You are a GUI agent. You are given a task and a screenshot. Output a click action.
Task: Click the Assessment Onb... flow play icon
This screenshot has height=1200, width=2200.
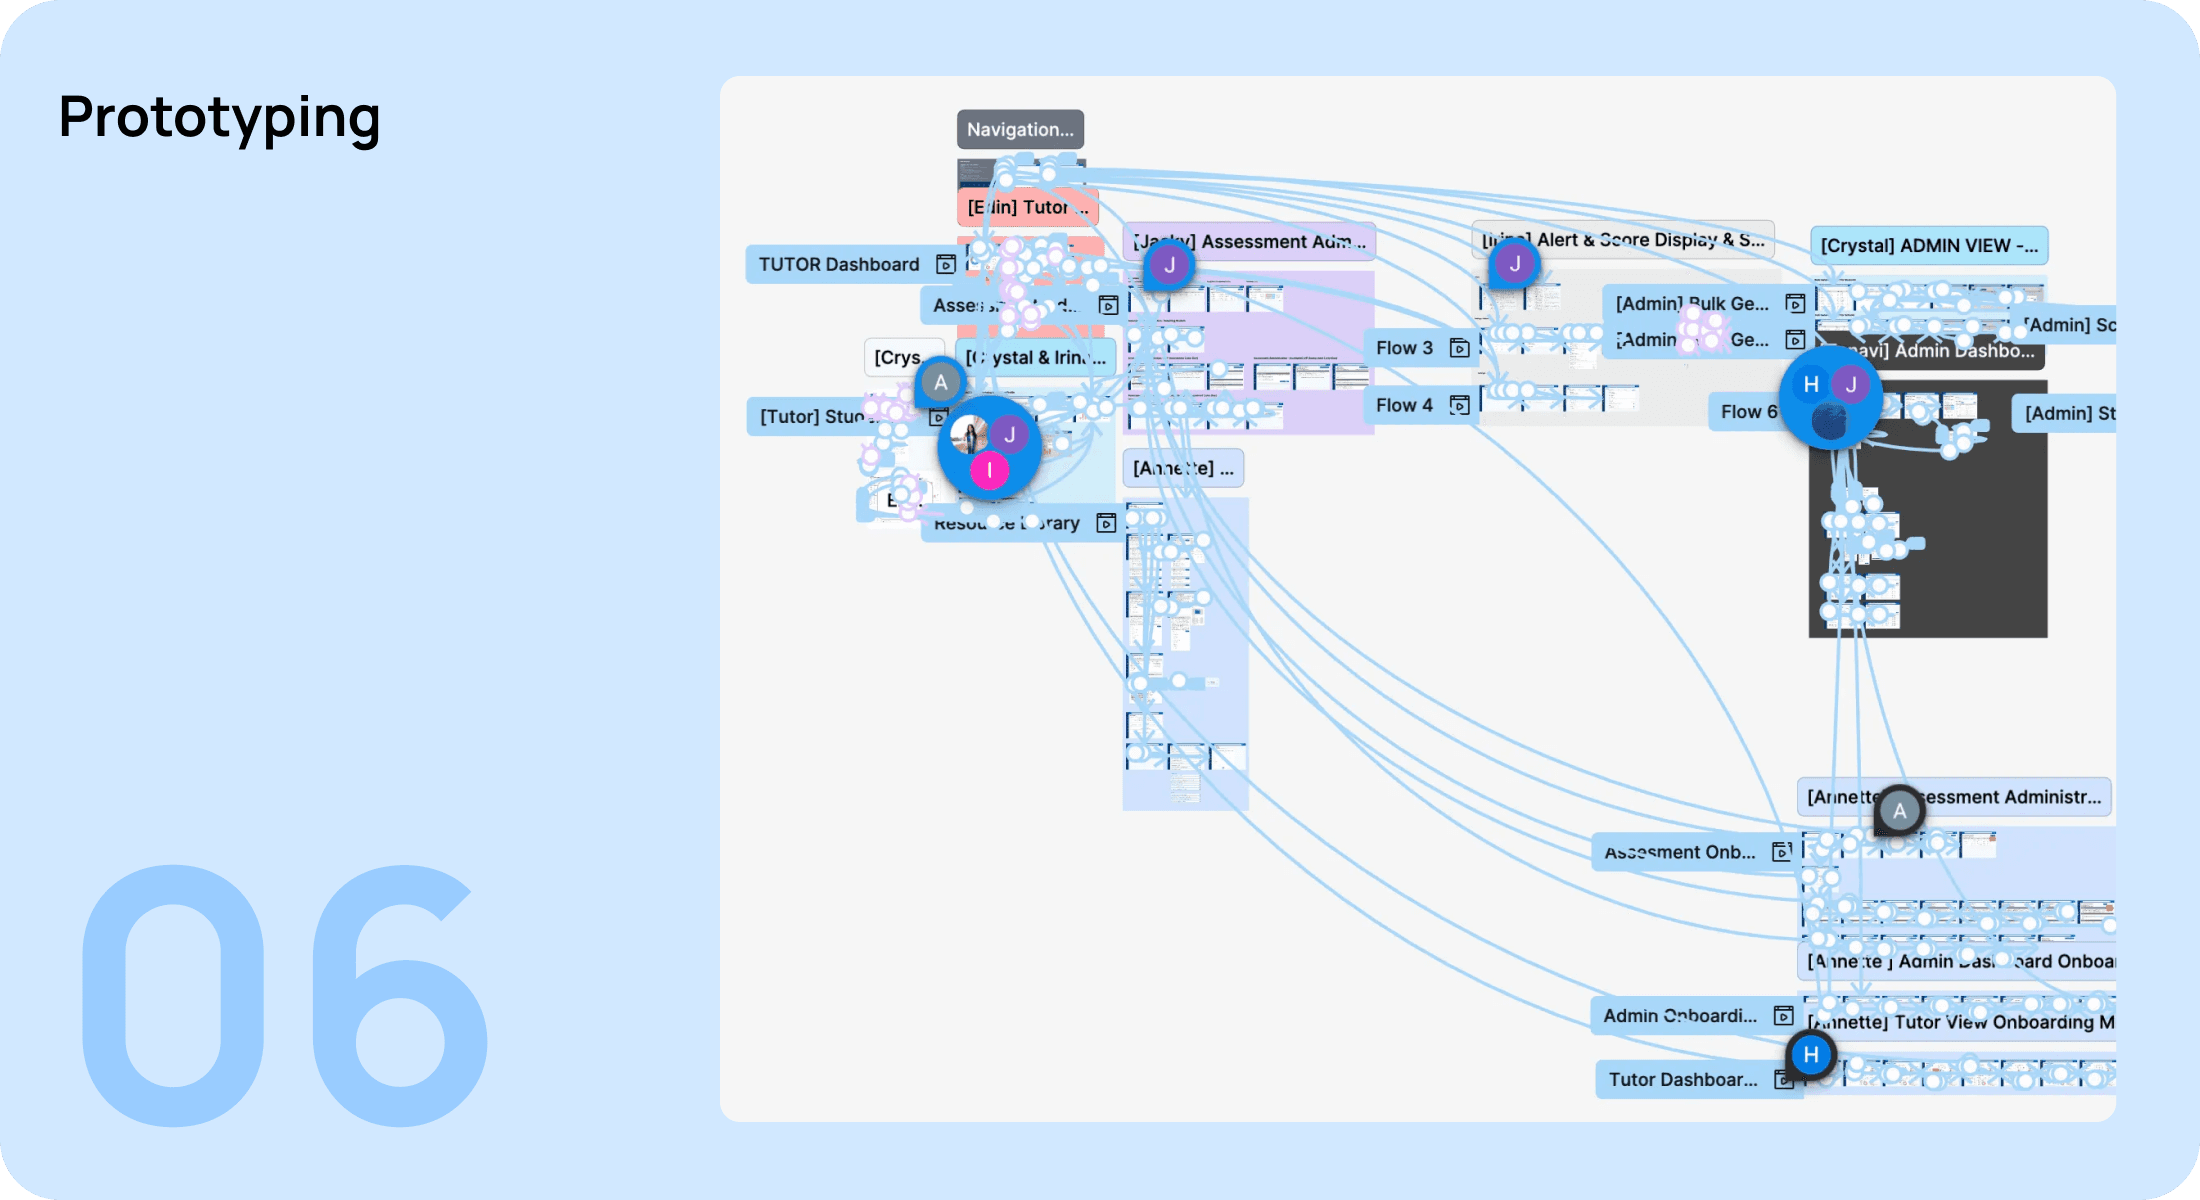click(1781, 852)
